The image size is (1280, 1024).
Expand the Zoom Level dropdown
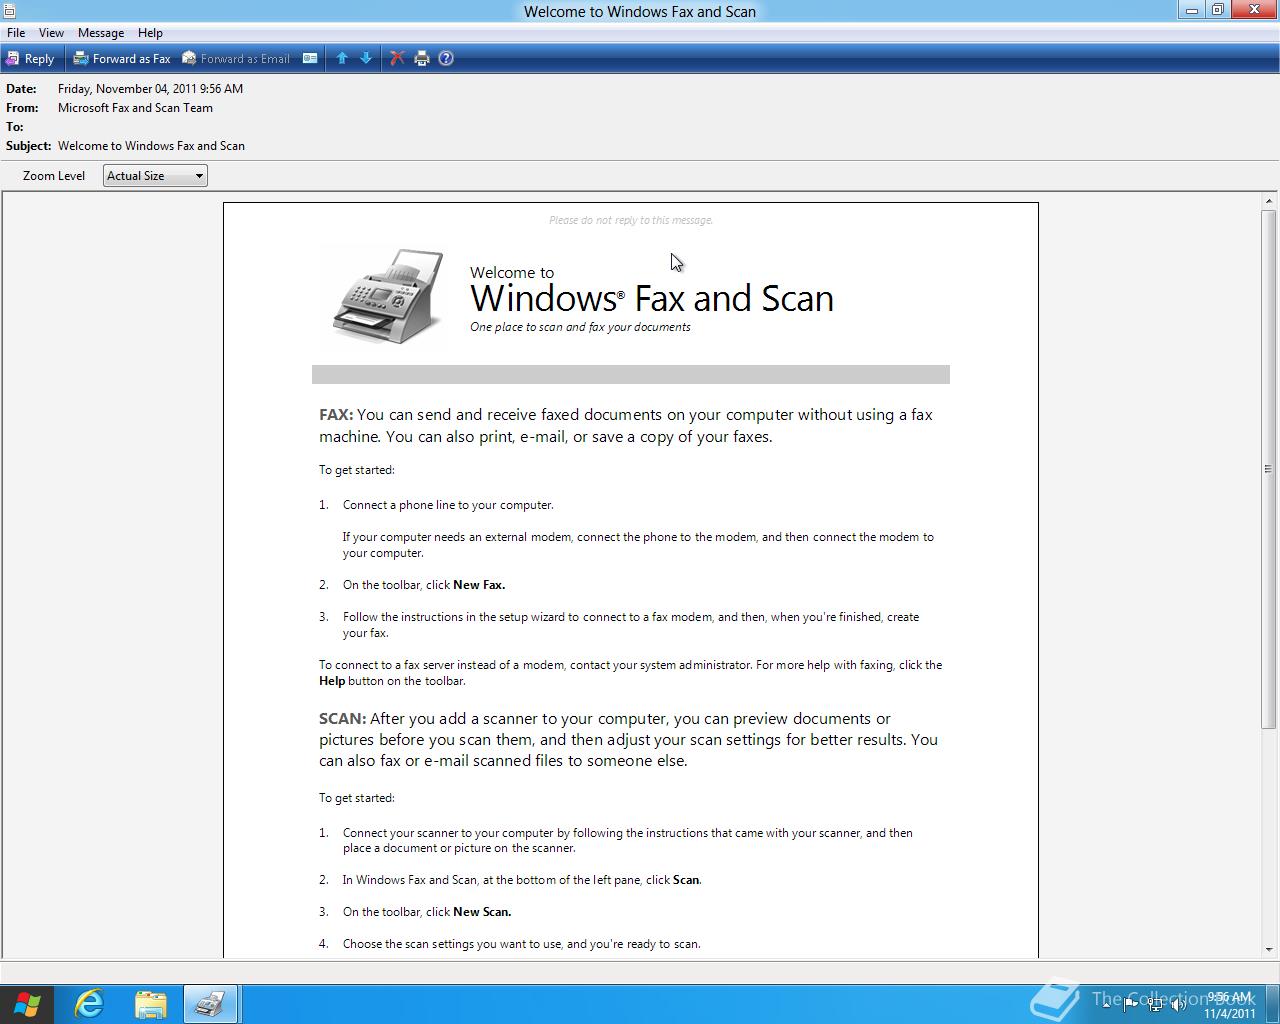155,176
